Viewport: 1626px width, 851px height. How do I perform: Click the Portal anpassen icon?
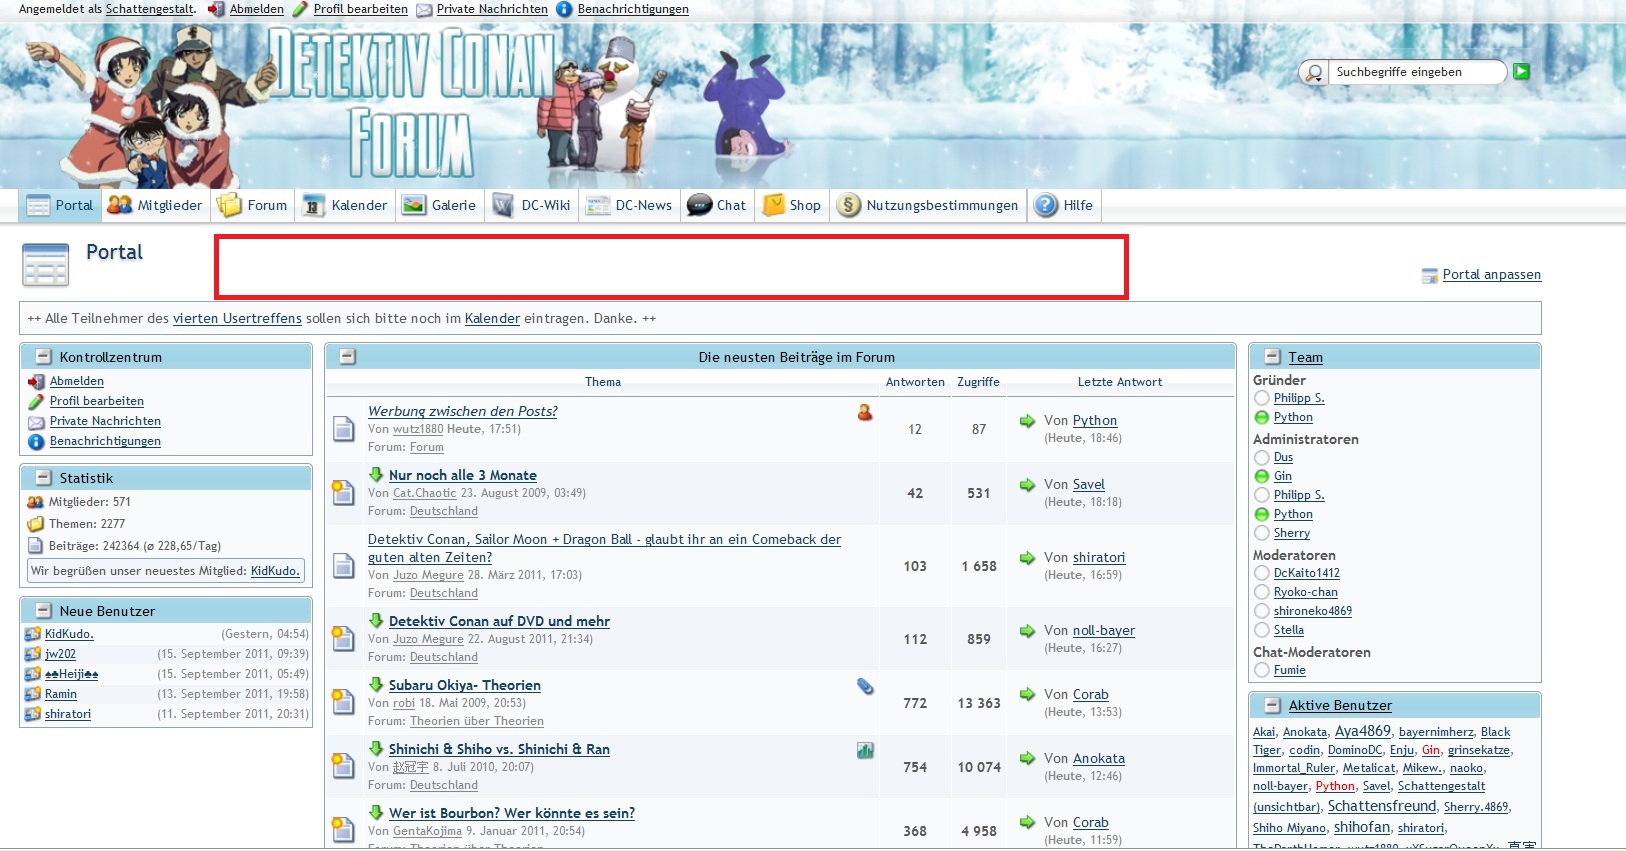point(1430,275)
